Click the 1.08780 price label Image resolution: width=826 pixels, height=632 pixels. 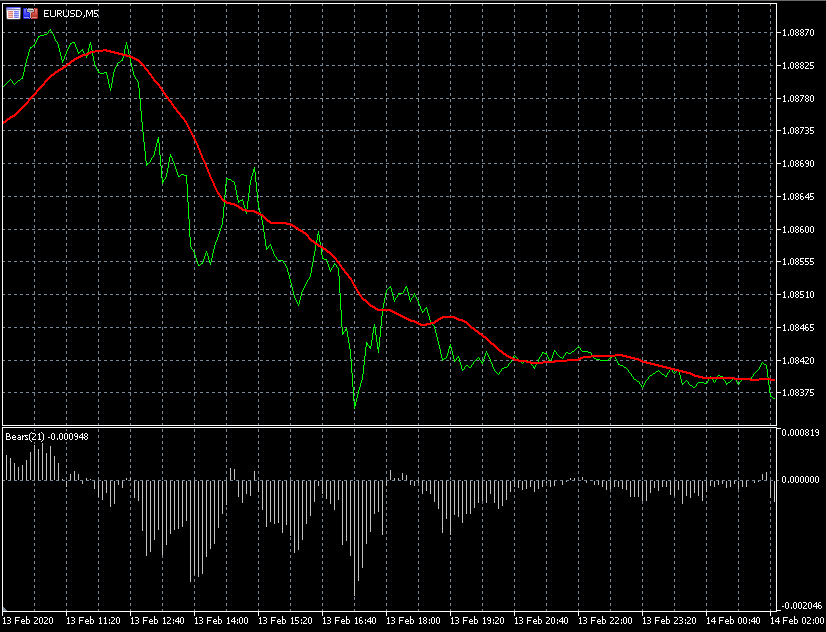tap(798, 98)
